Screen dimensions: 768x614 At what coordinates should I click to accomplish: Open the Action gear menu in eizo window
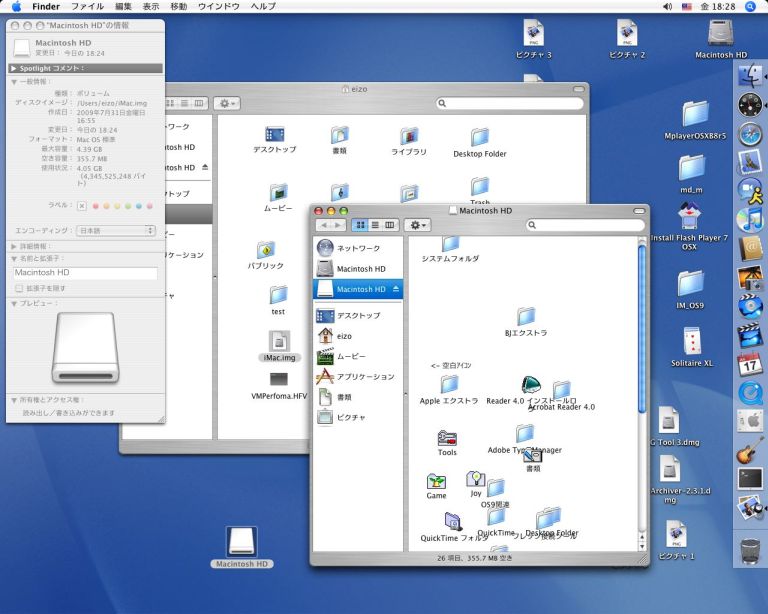(x=227, y=103)
